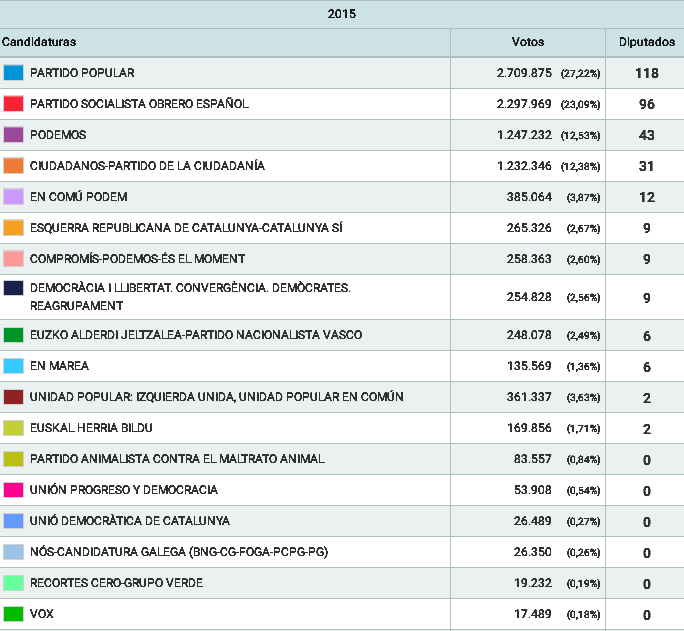The height and width of the screenshot is (631, 684).
Task: Click the percentage (23,09%)
Action: [x=581, y=104]
